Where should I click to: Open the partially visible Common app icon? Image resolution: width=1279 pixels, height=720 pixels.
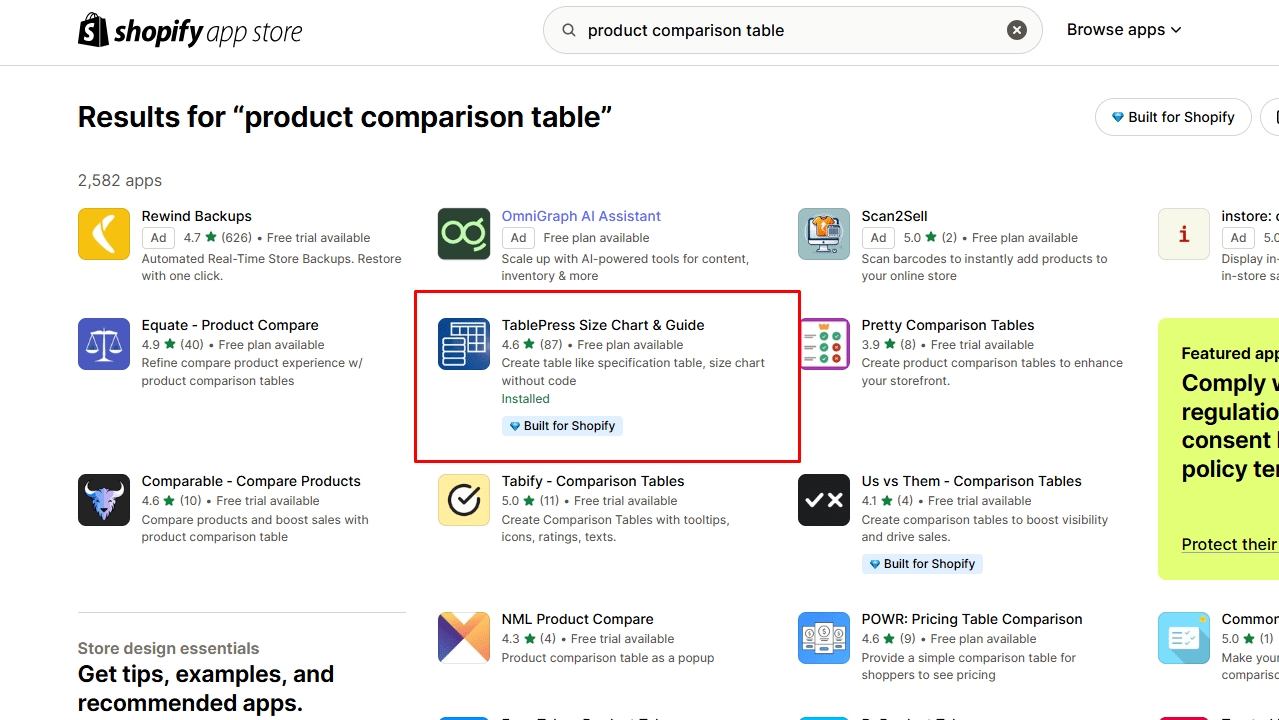coord(1184,638)
